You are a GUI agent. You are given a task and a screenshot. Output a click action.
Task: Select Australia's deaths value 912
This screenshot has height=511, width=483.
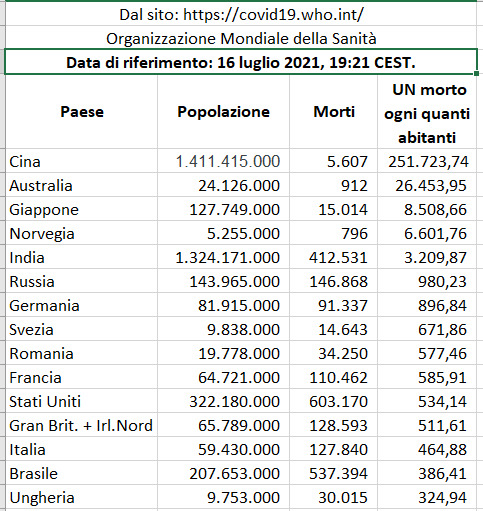point(333,185)
